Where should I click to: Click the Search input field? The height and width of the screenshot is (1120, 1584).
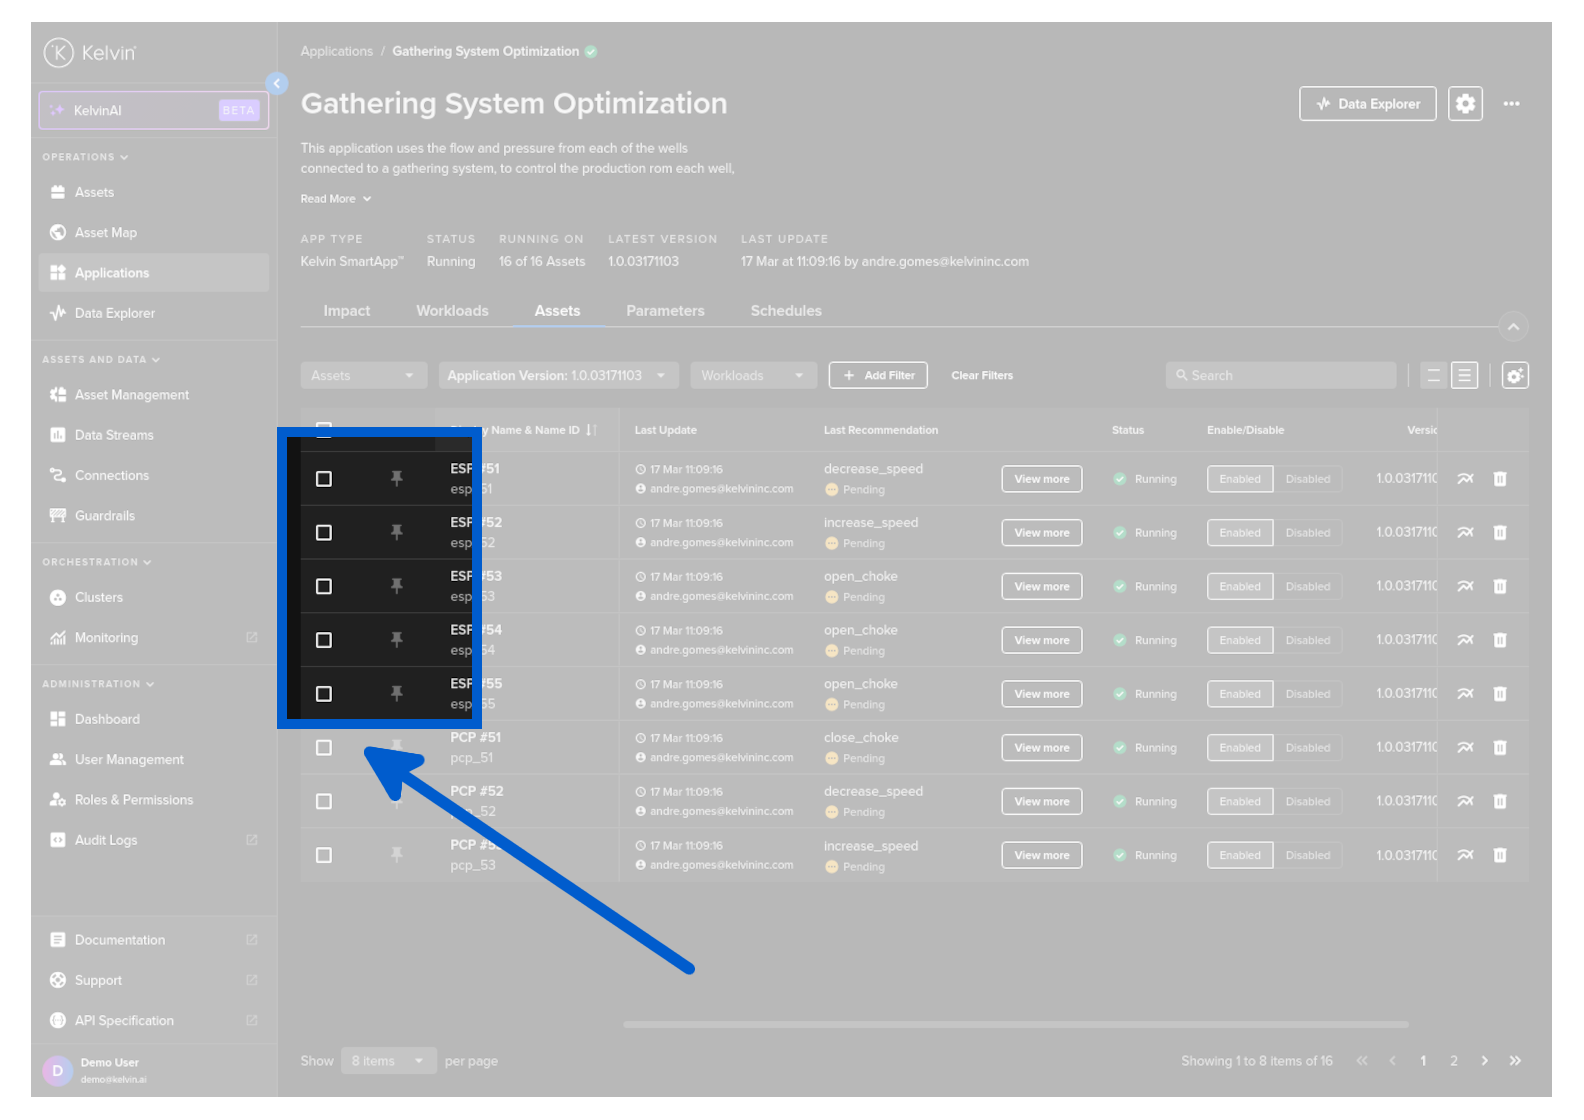point(1280,376)
